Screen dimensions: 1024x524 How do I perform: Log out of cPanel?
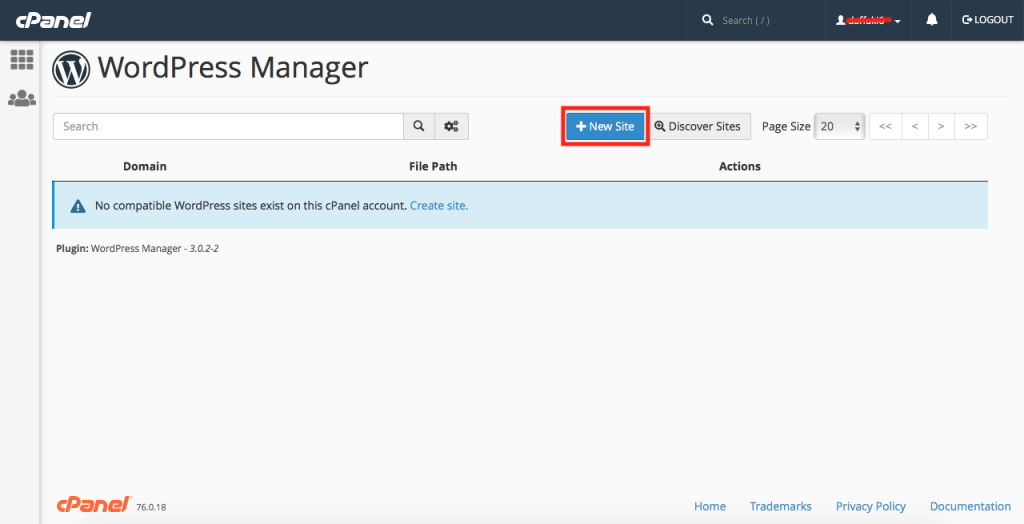(x=987, y=20)
